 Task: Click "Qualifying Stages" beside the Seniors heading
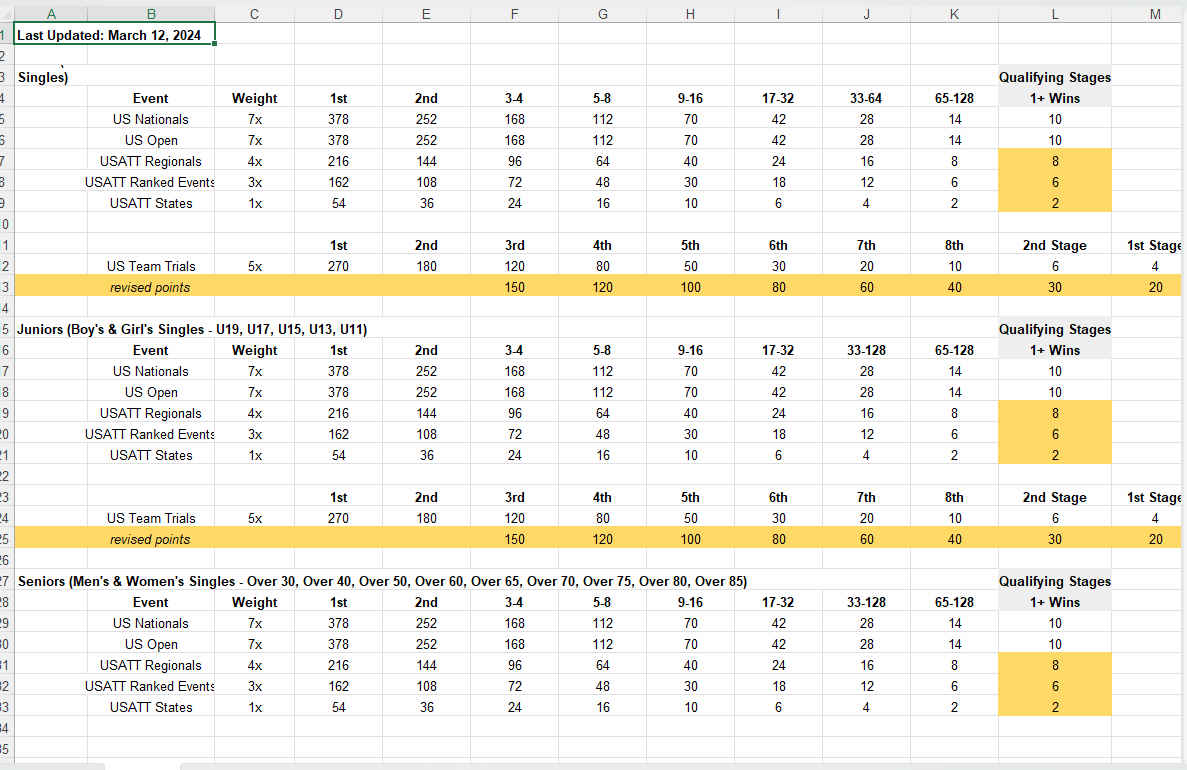[1055, 581]
